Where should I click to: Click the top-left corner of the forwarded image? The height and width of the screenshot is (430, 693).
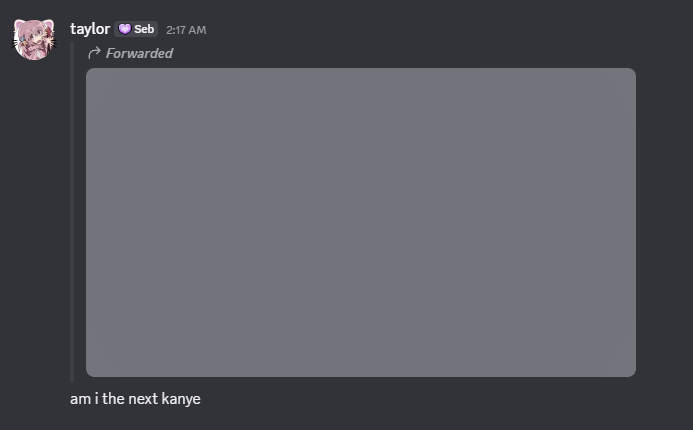pyautogui.click(x=93, y=75)
